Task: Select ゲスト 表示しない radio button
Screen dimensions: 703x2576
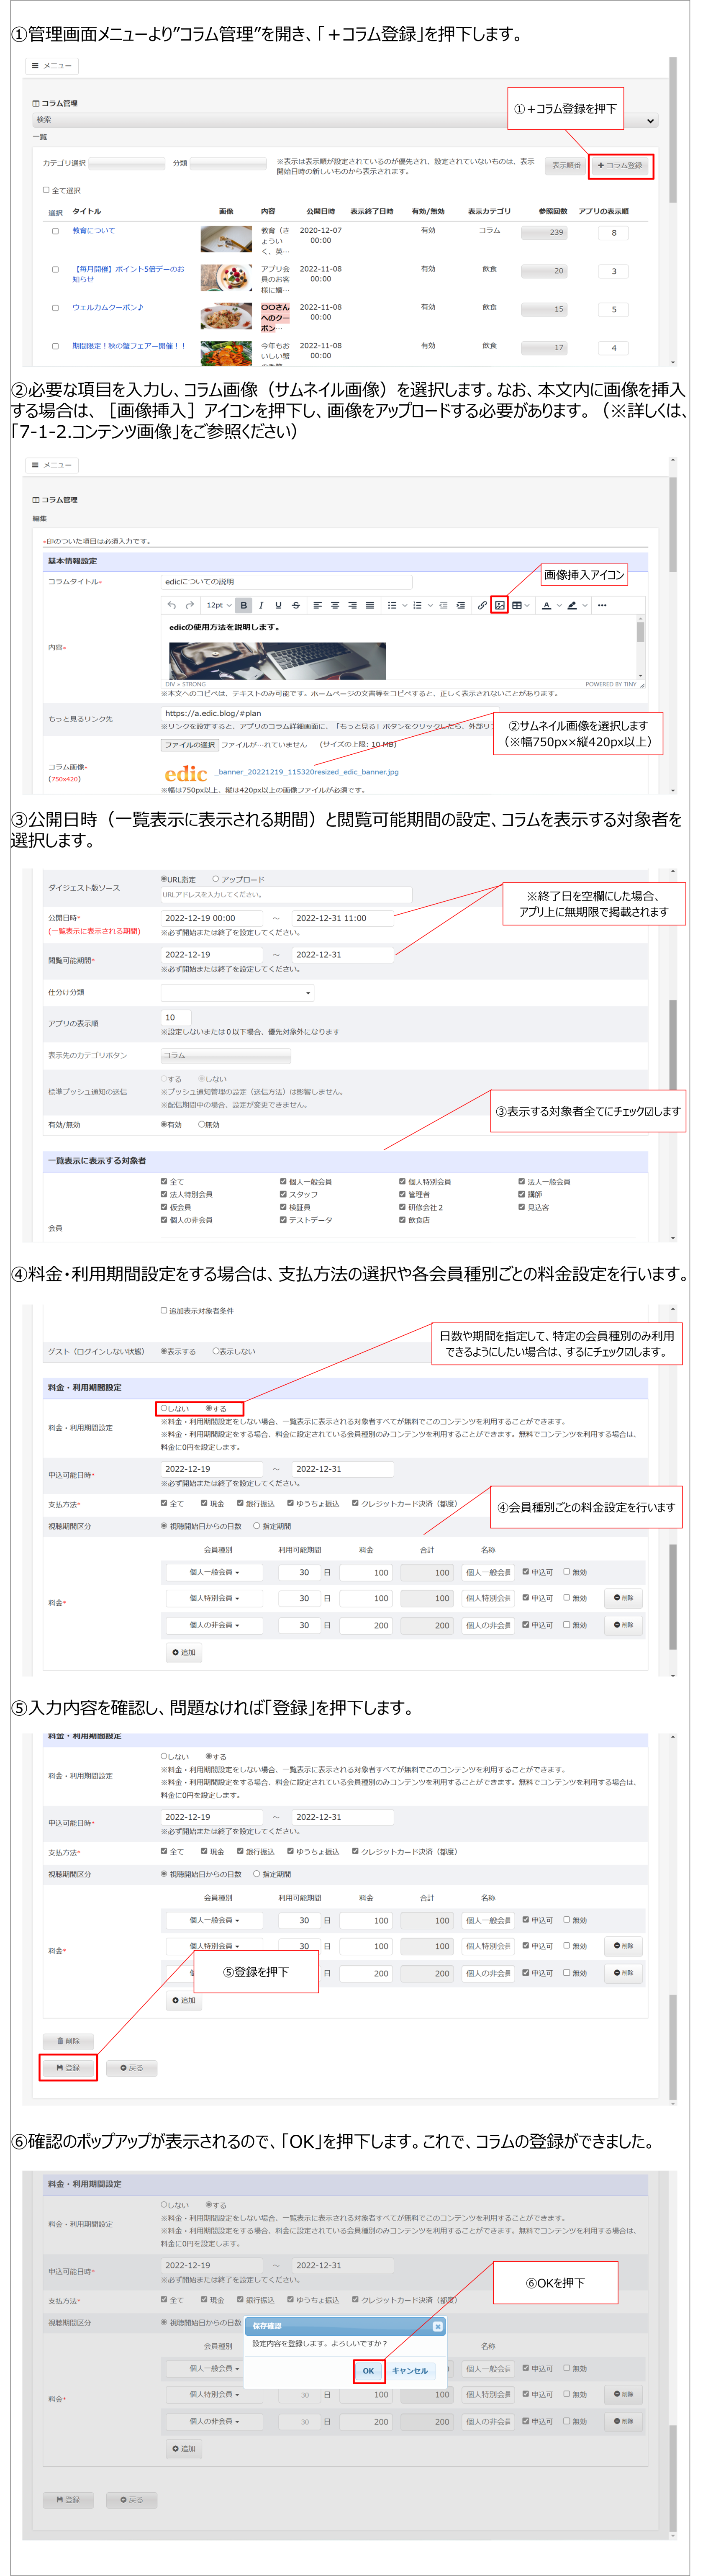Action: [x=216, y=1351]
